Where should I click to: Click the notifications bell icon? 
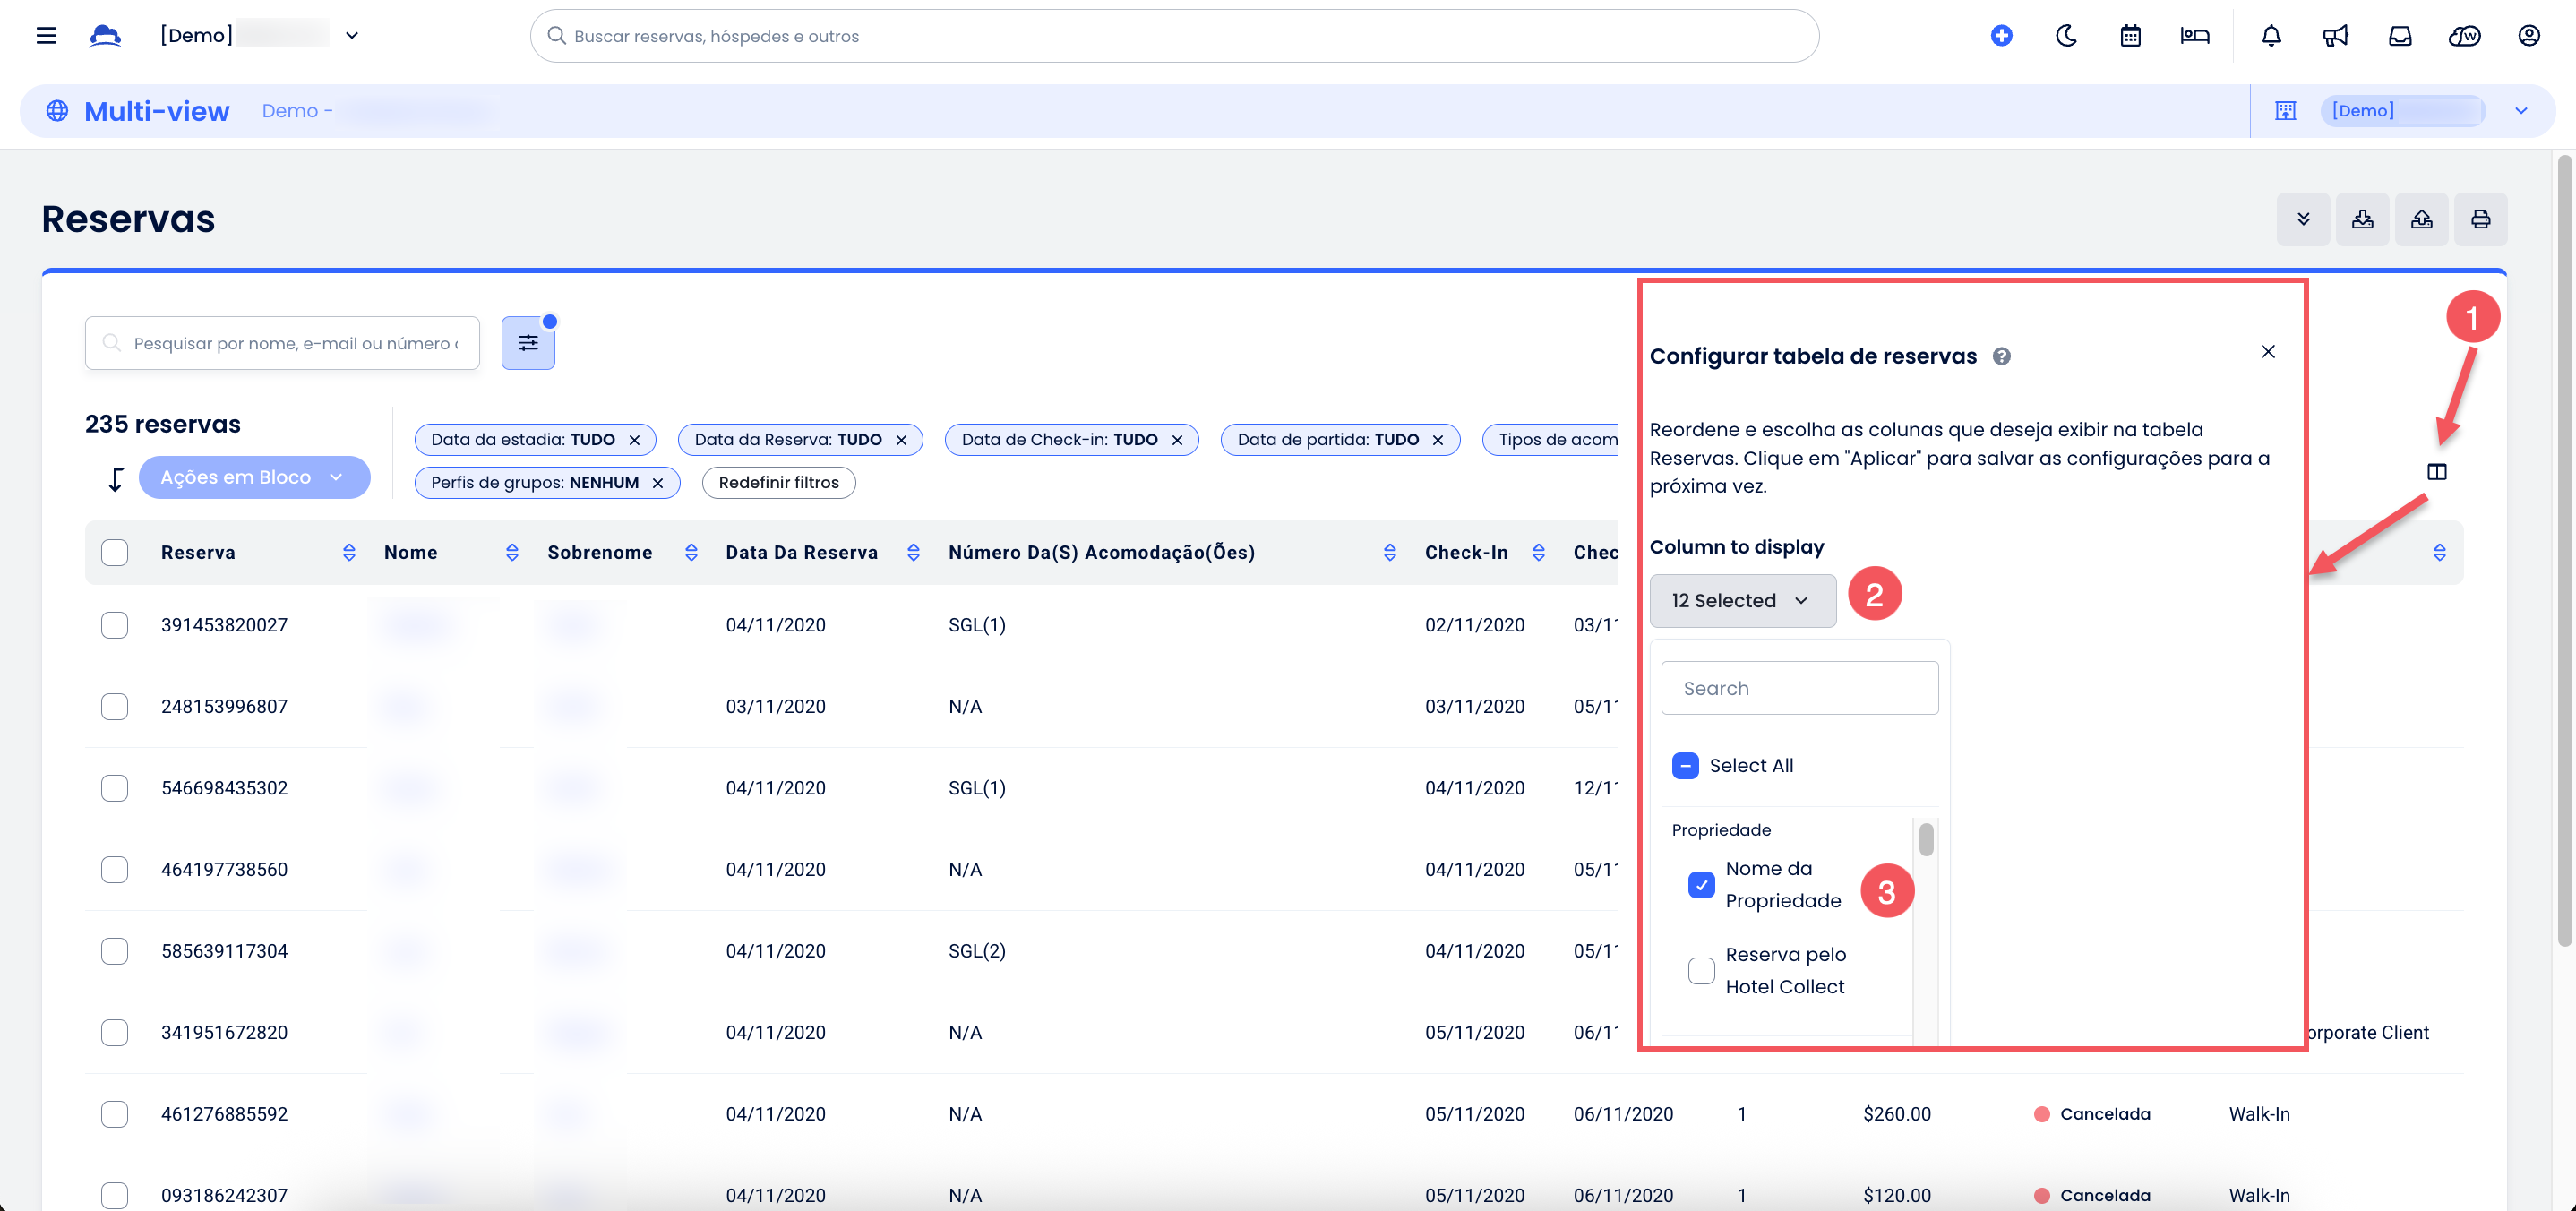(x=2271, y=36)
